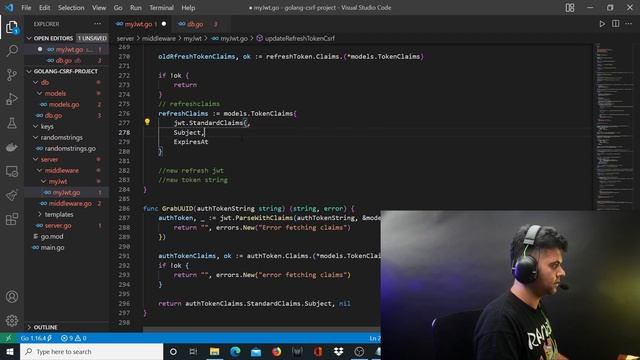Viewport: 640px width, 360px height.
Task: Open middleware.go in the file tree
Action: coord(70,204)
